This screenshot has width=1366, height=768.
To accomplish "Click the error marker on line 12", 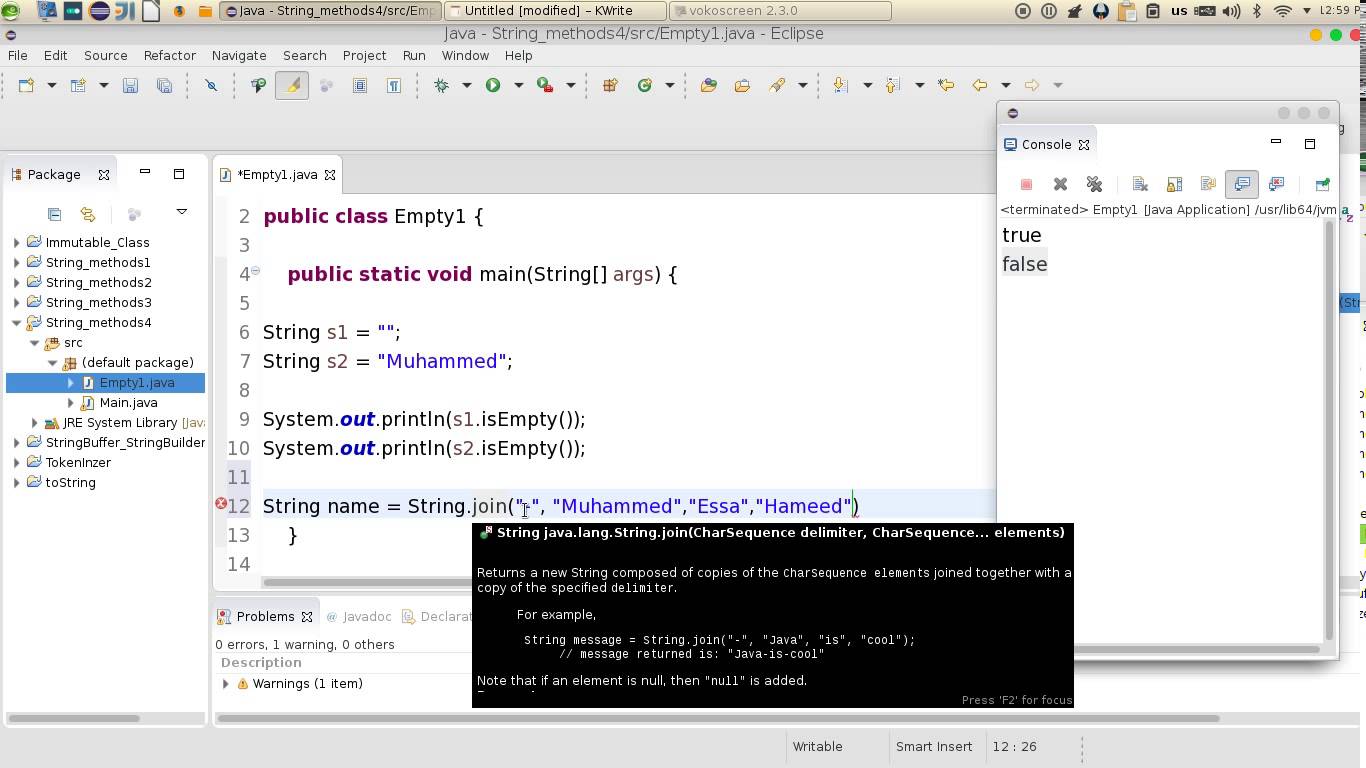I will coord(221,504).
